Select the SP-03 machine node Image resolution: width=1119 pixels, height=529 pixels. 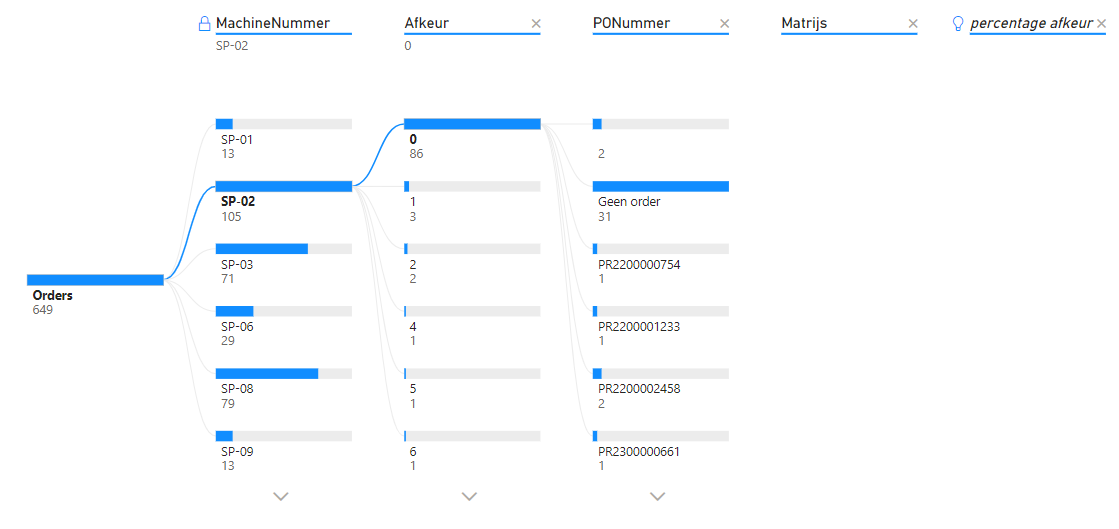click(x=283, y=249)
